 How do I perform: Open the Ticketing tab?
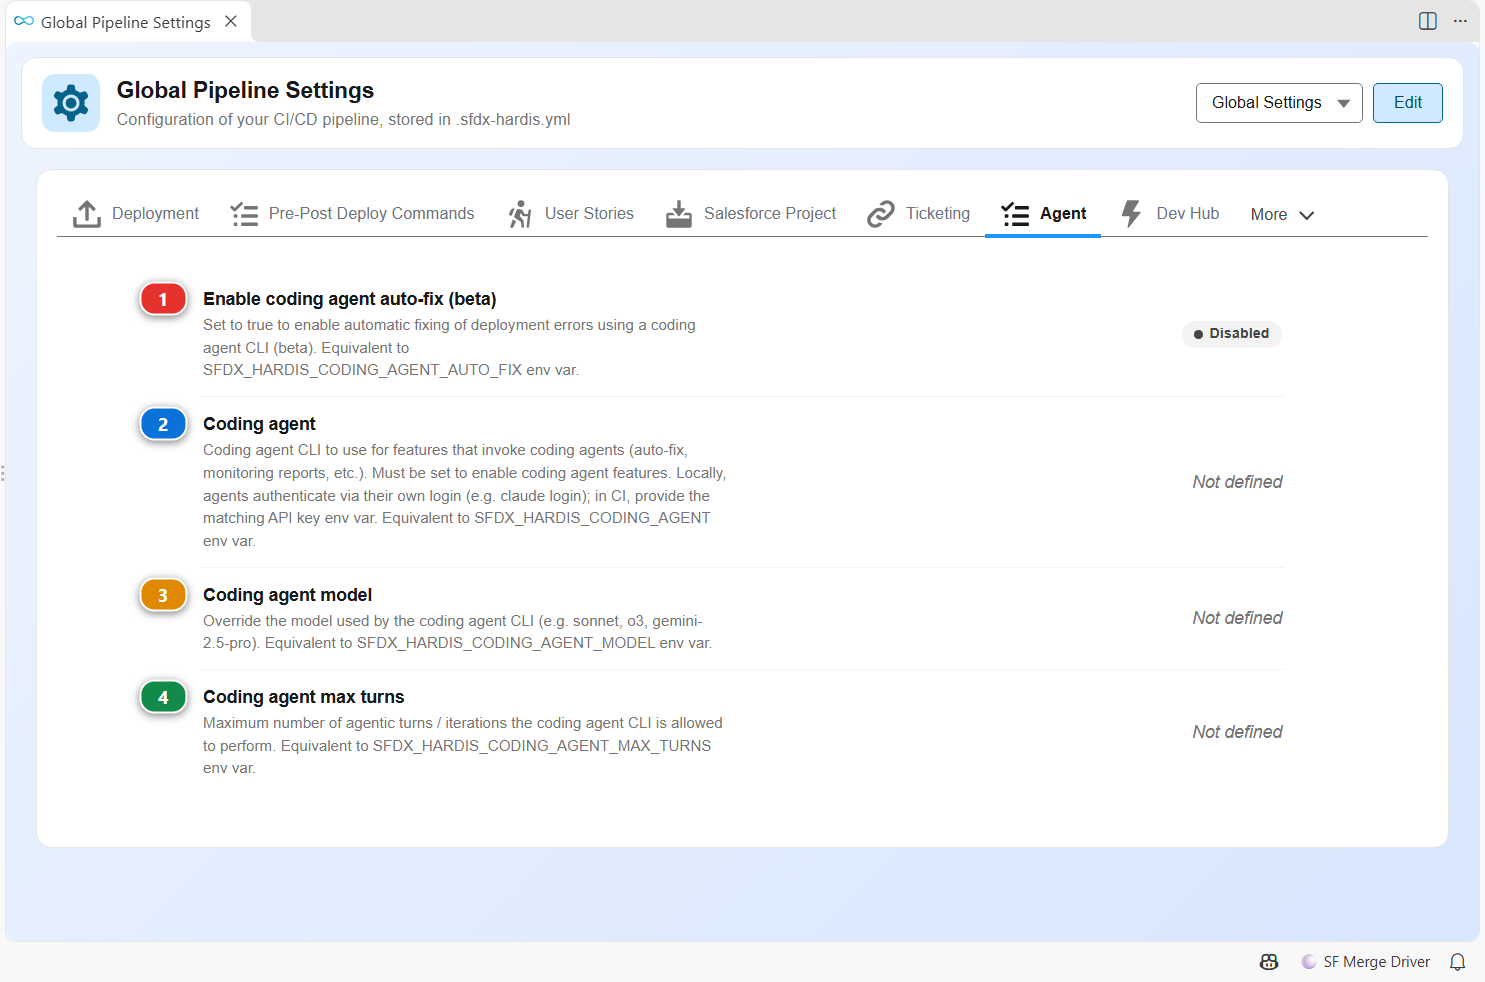tap(919, 214)
